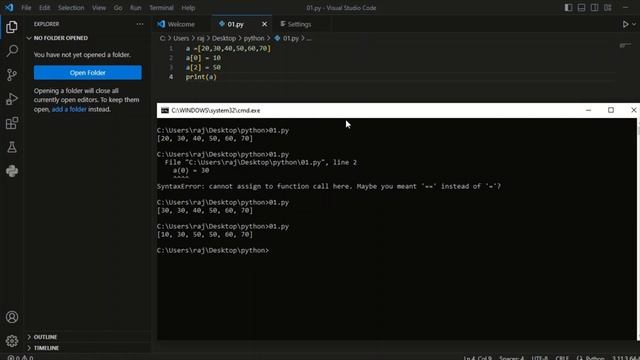Open the File menu
Viewport: 640px width, 360px height.
pos(26,8)
